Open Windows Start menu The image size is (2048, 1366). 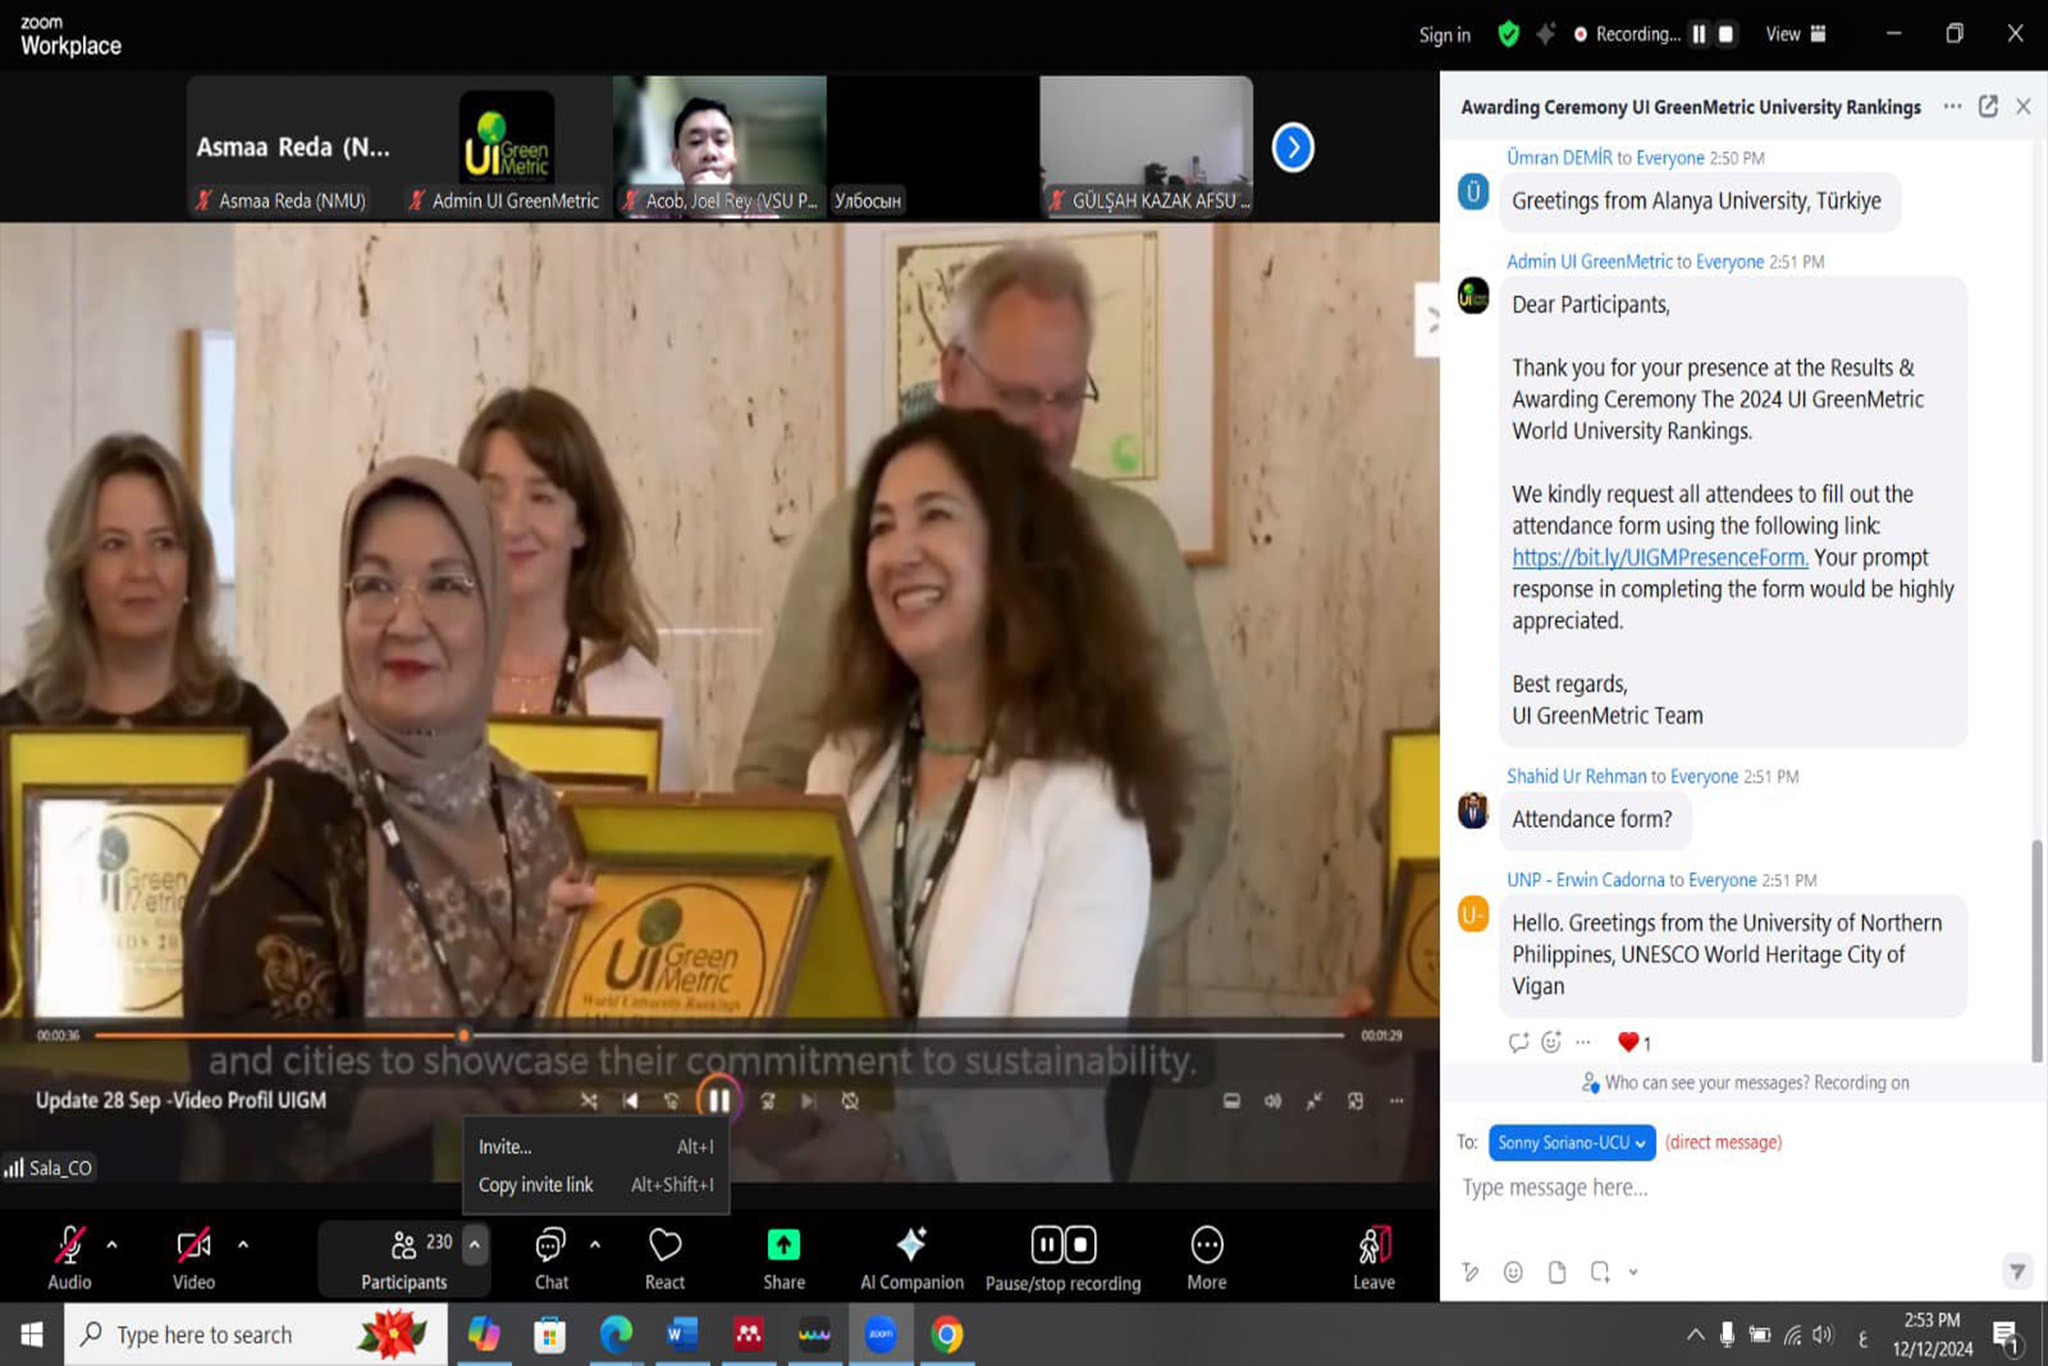point(32,1335)
